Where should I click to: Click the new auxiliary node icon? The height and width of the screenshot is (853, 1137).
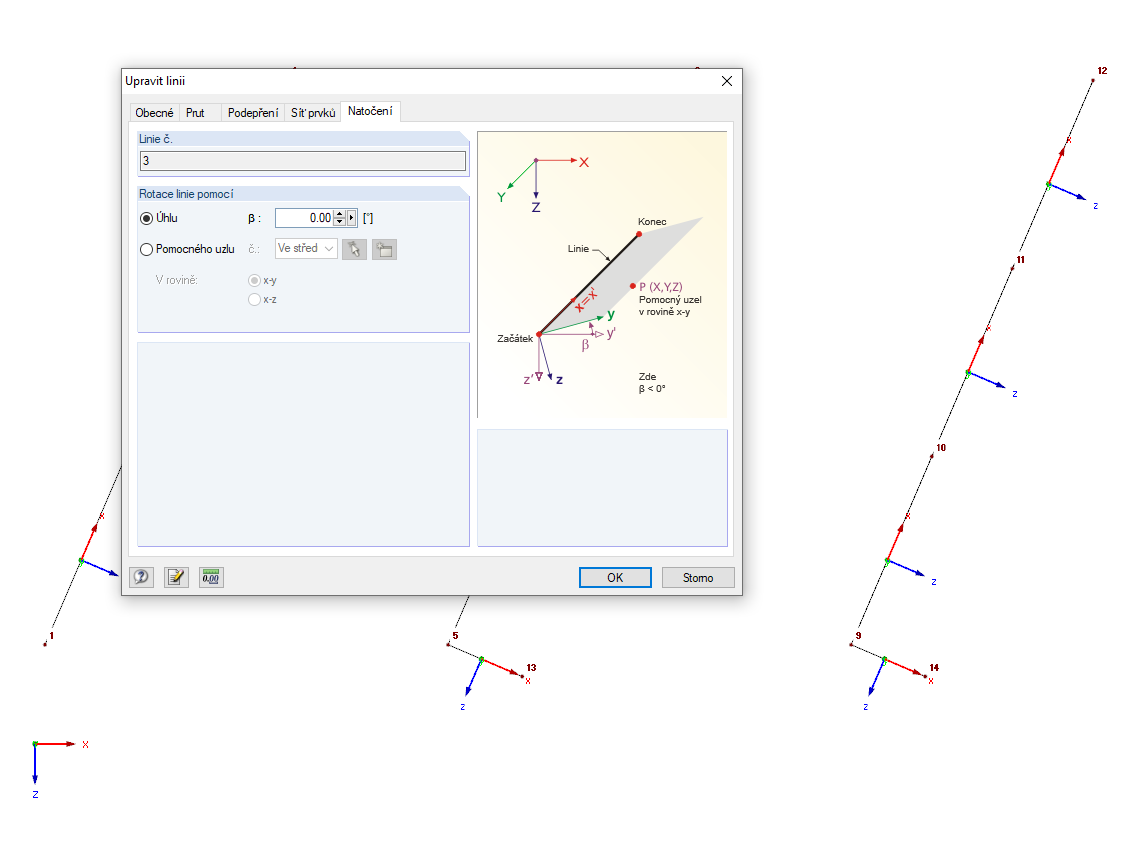pyautogui.click(x=384, y=250)
